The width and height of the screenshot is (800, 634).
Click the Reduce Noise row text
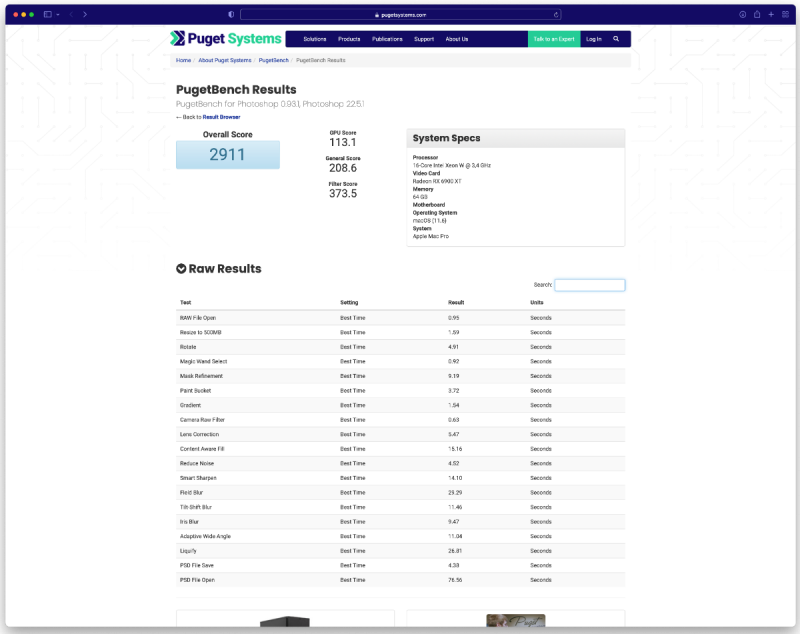[x=197, y=464]
